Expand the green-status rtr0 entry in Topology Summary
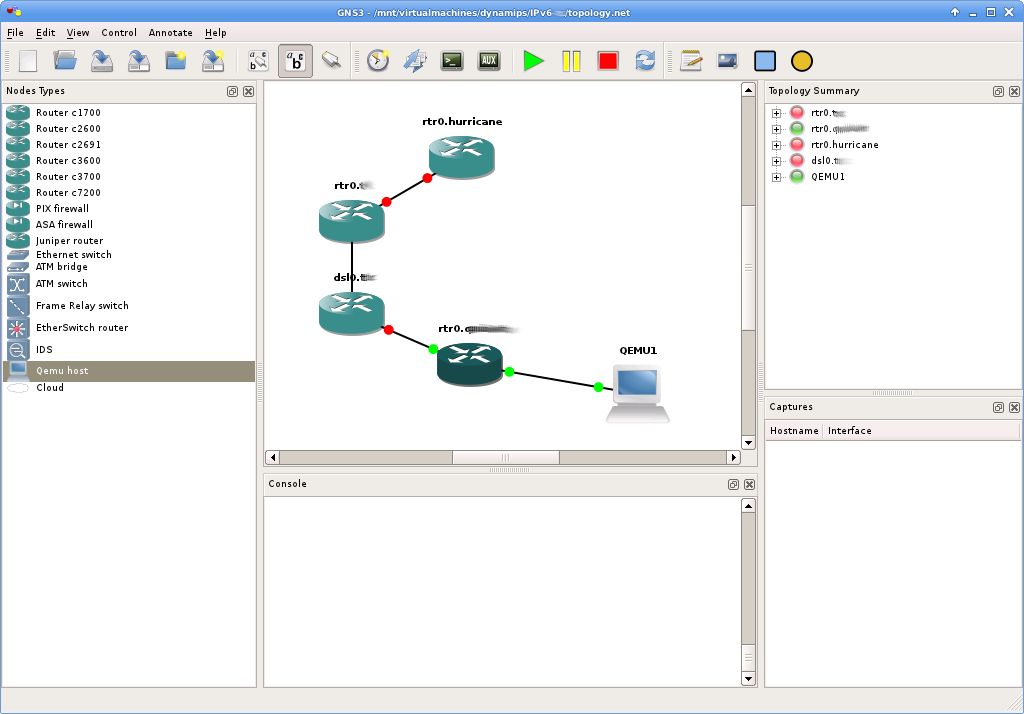 point(776,129)
